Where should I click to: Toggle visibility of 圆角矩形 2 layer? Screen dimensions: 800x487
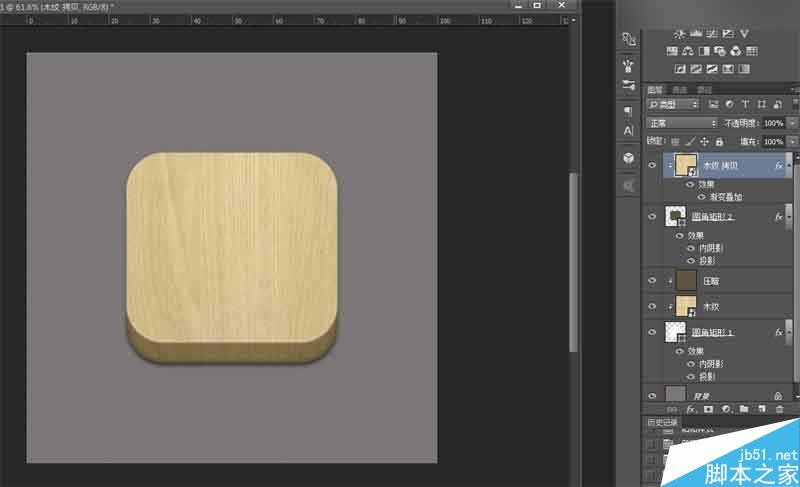click(652, 217)
